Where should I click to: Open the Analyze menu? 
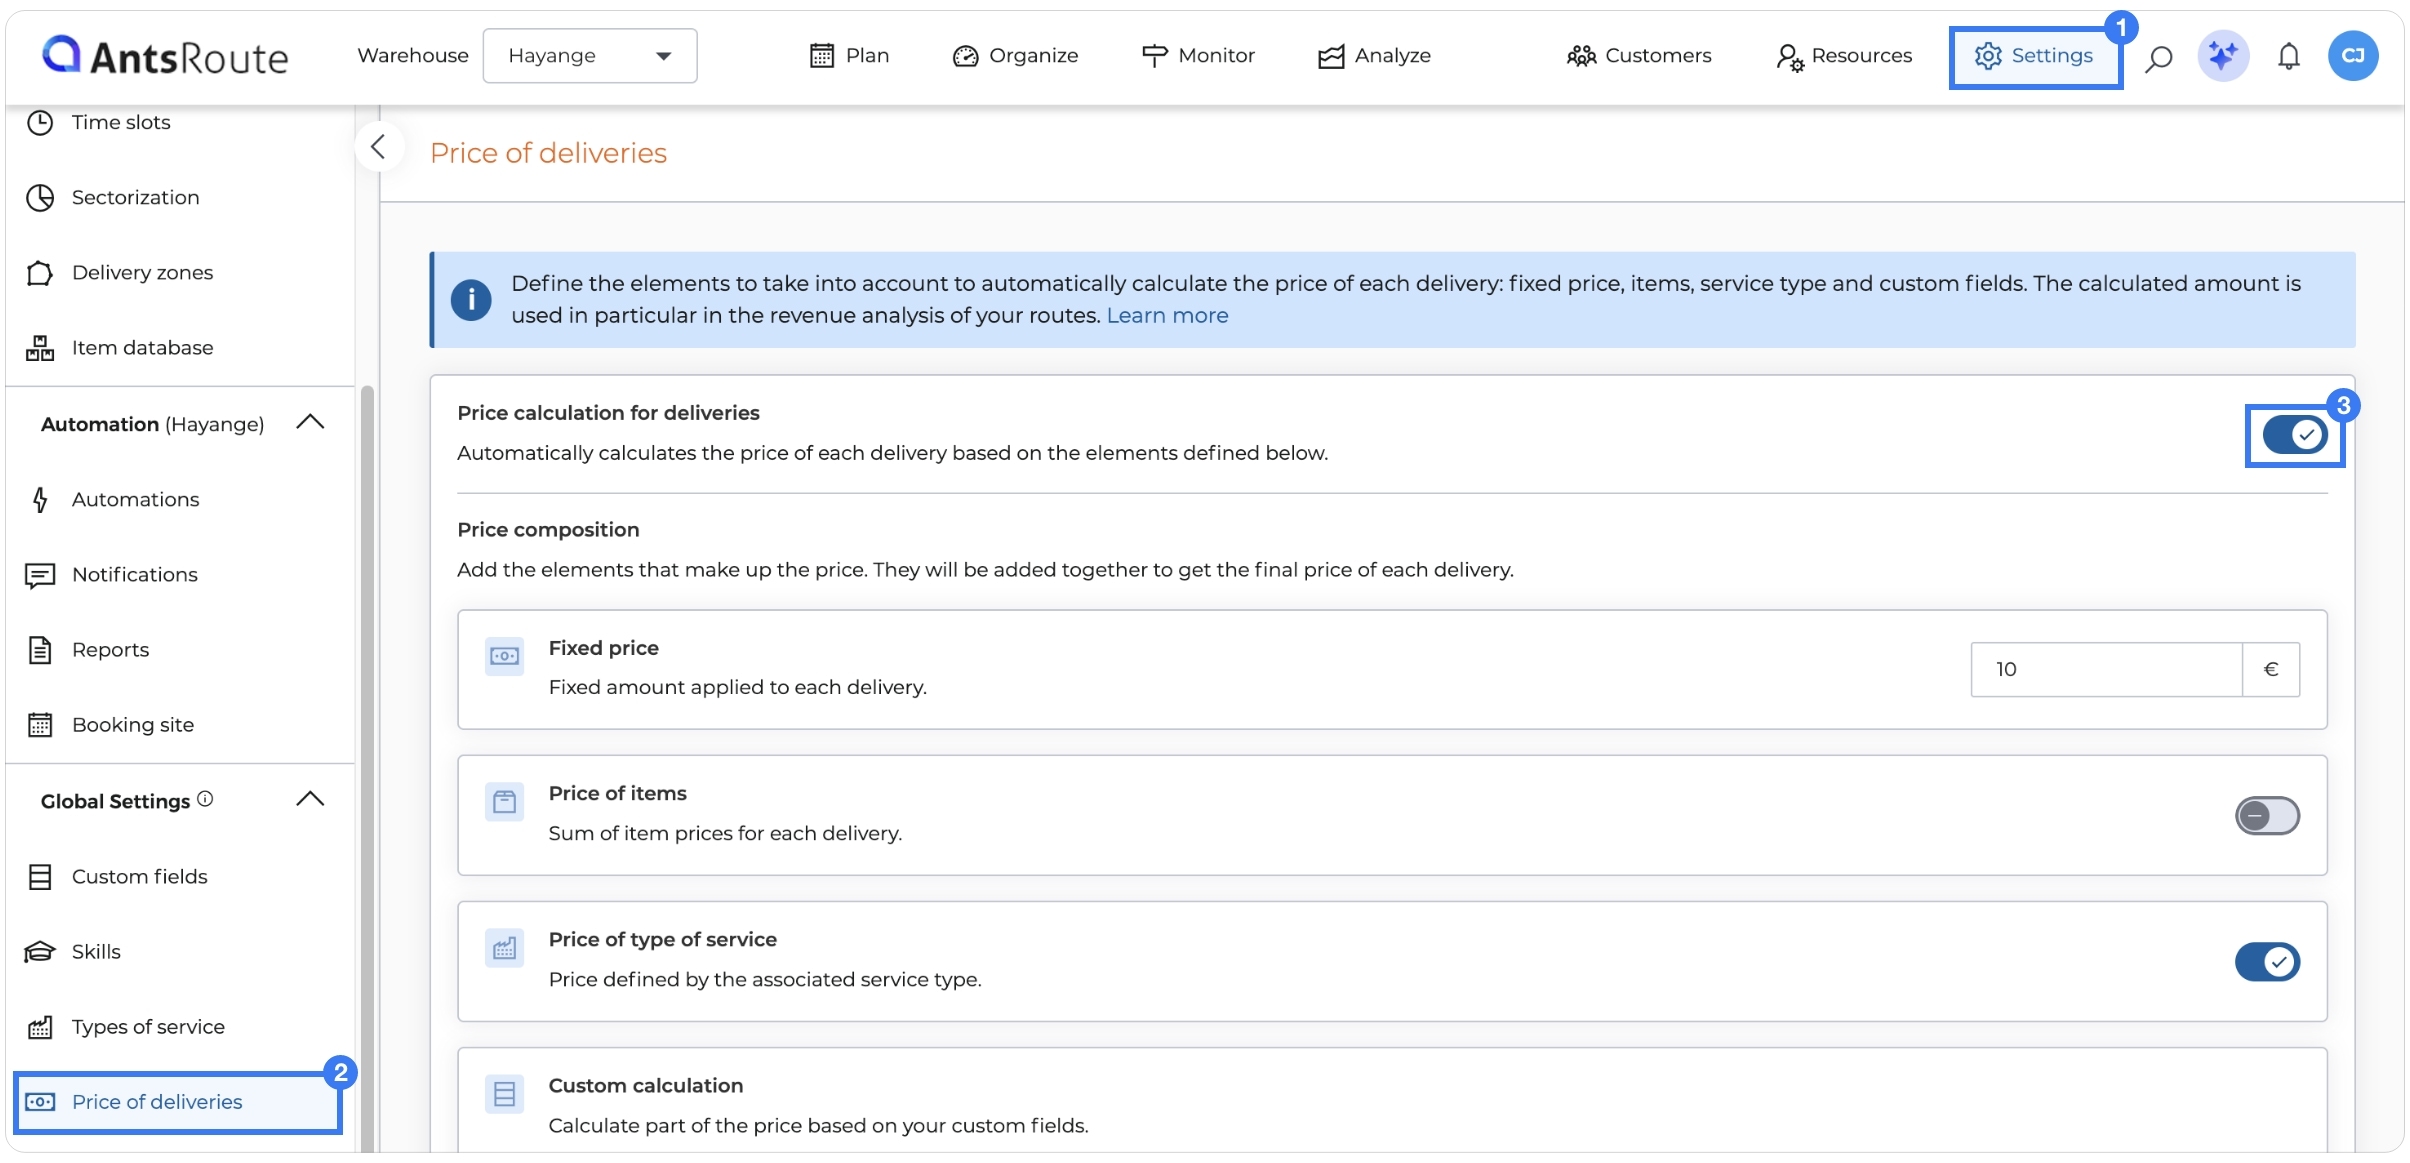pyautogui.click(x=1374, y=56)
